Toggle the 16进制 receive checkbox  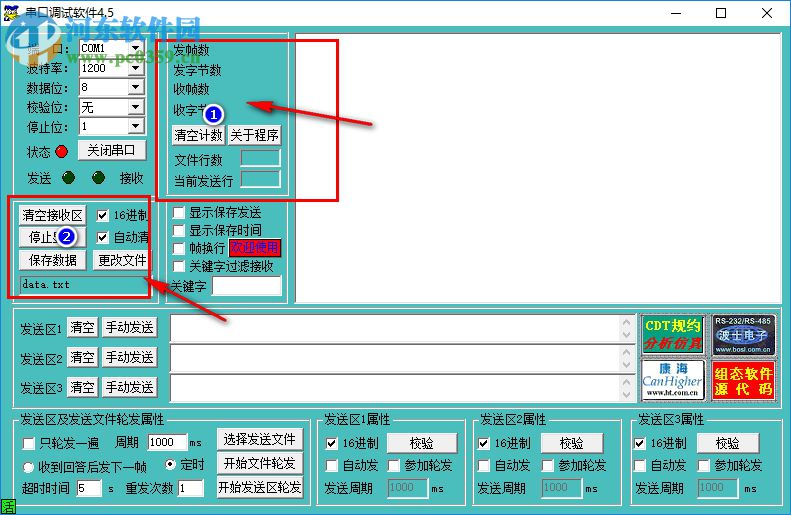coord(102,216)
